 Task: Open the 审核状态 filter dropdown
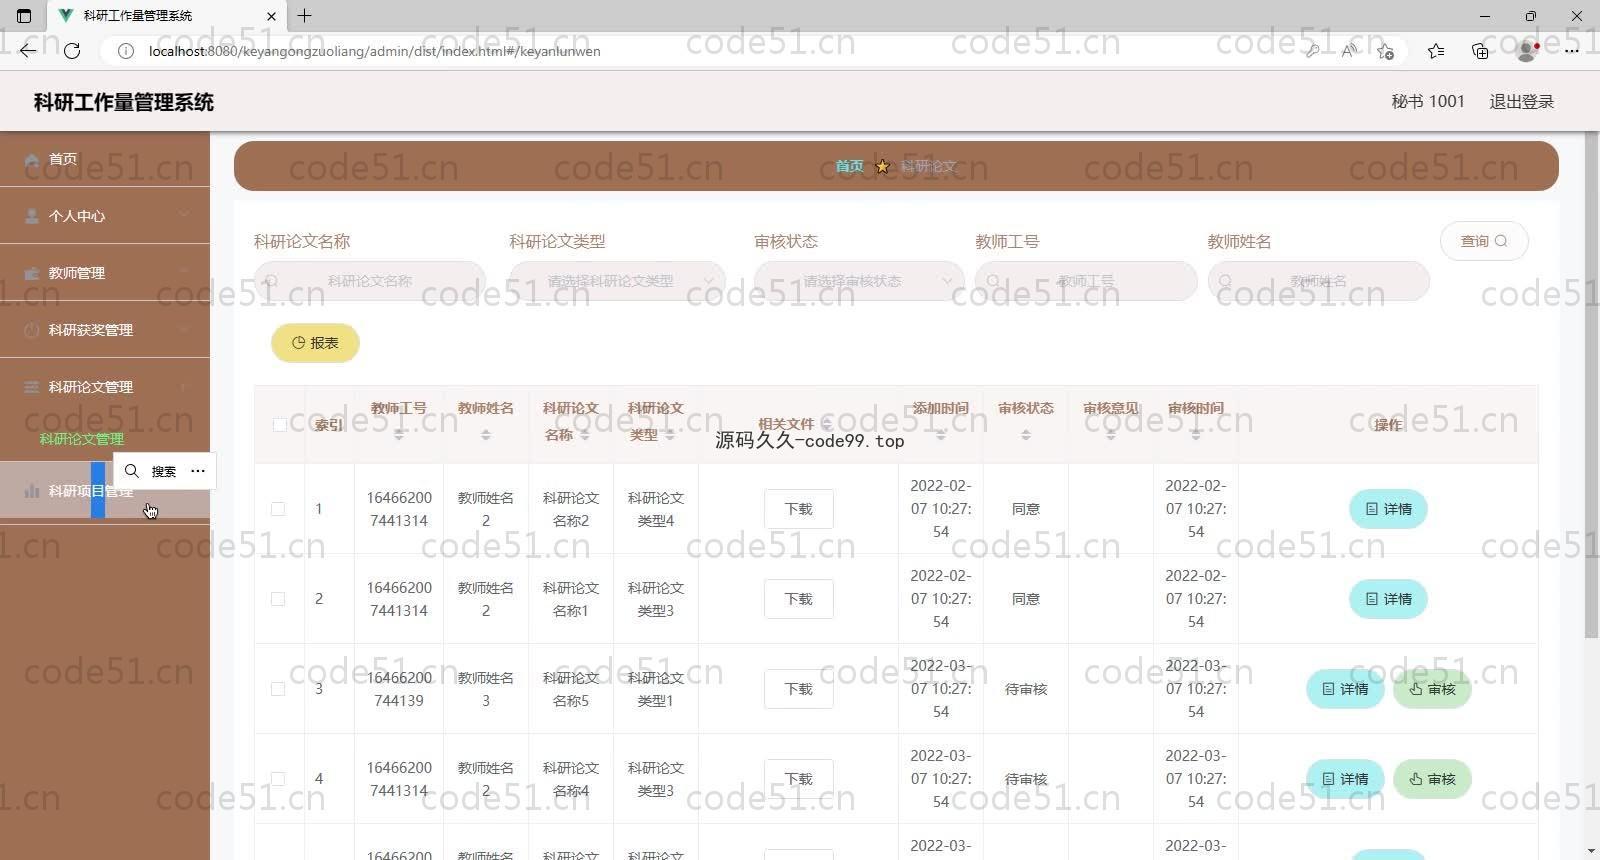point(858,281)
